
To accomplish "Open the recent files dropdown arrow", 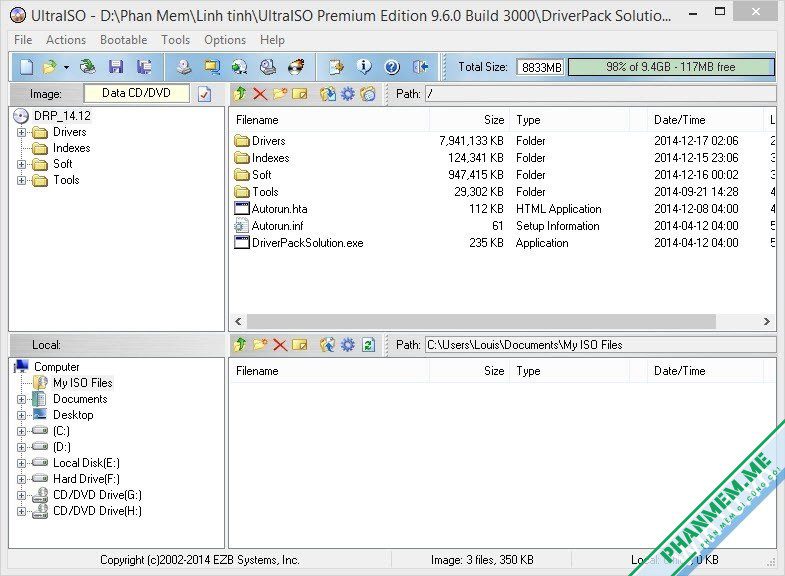I will click(66, 67).
